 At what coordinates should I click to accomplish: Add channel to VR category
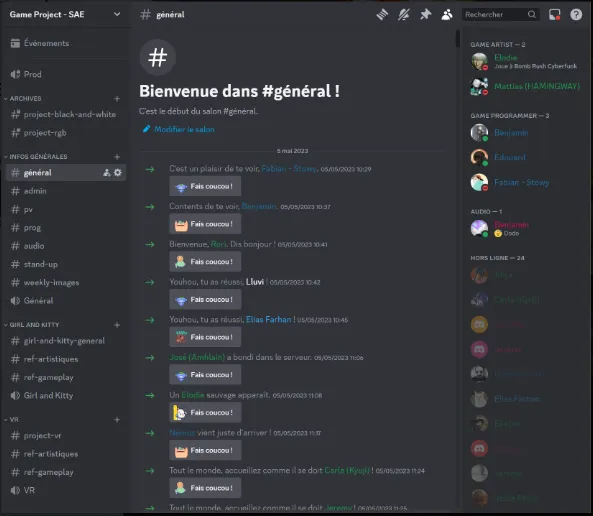click(x=117, y=420)
